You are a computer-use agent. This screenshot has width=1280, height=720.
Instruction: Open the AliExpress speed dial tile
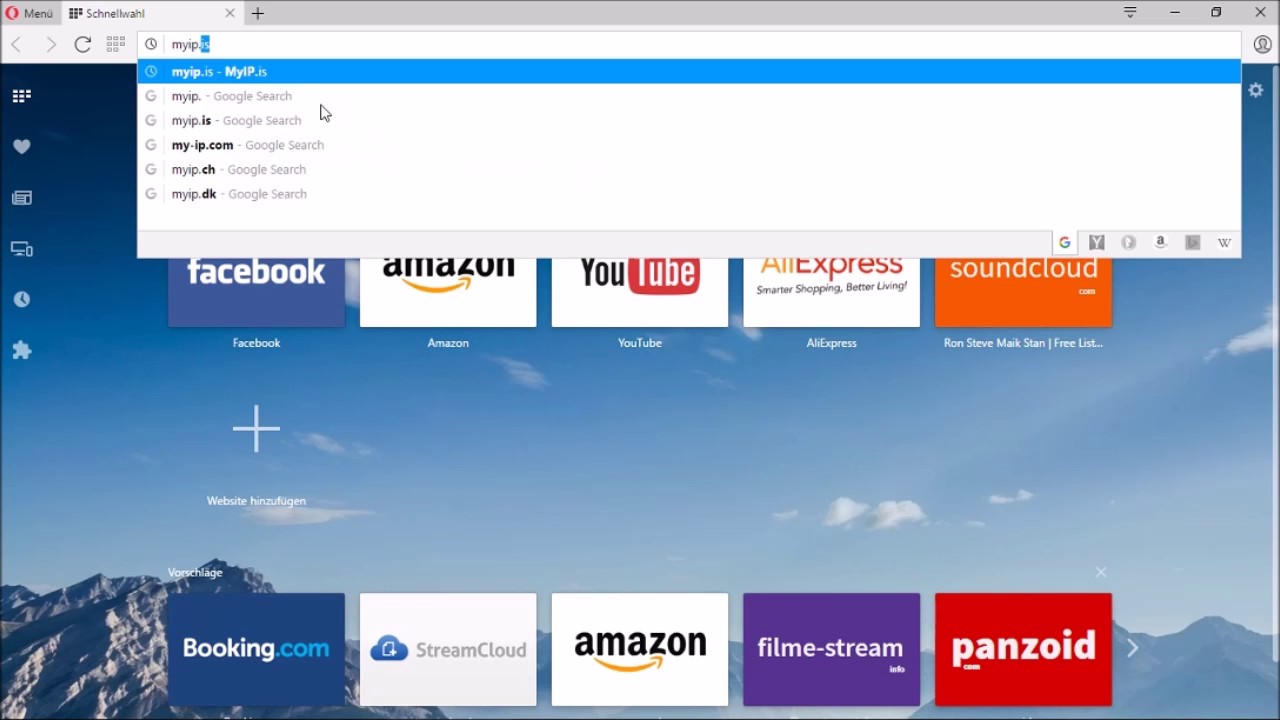[x=832, y=291]
